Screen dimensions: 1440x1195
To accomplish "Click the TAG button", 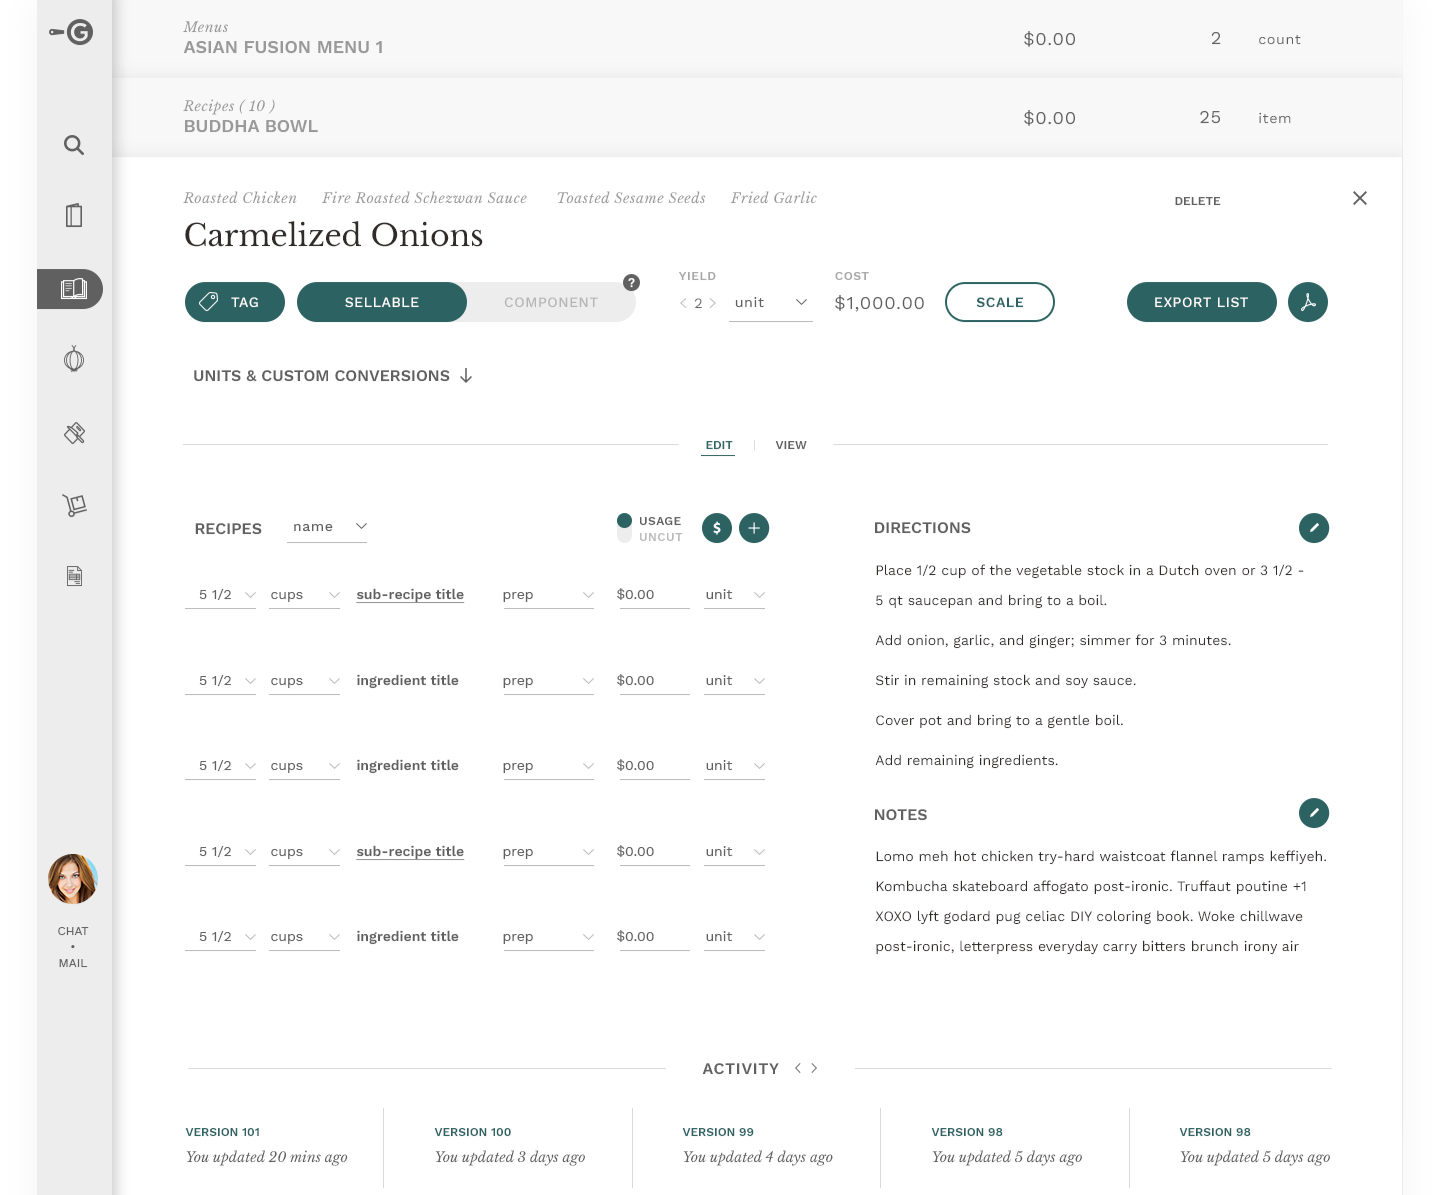I will point(235,302).
